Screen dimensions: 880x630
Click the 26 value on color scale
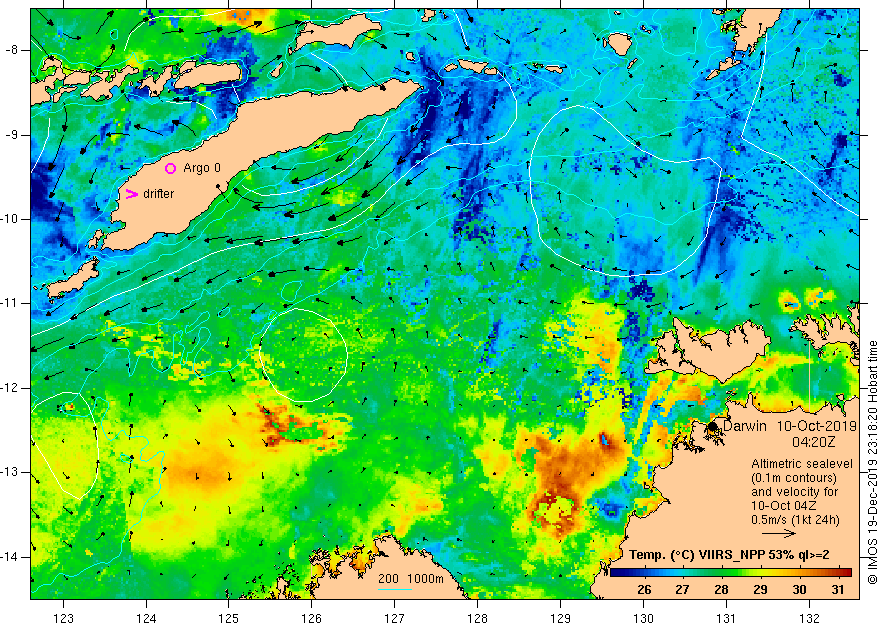tap(644, 590)
